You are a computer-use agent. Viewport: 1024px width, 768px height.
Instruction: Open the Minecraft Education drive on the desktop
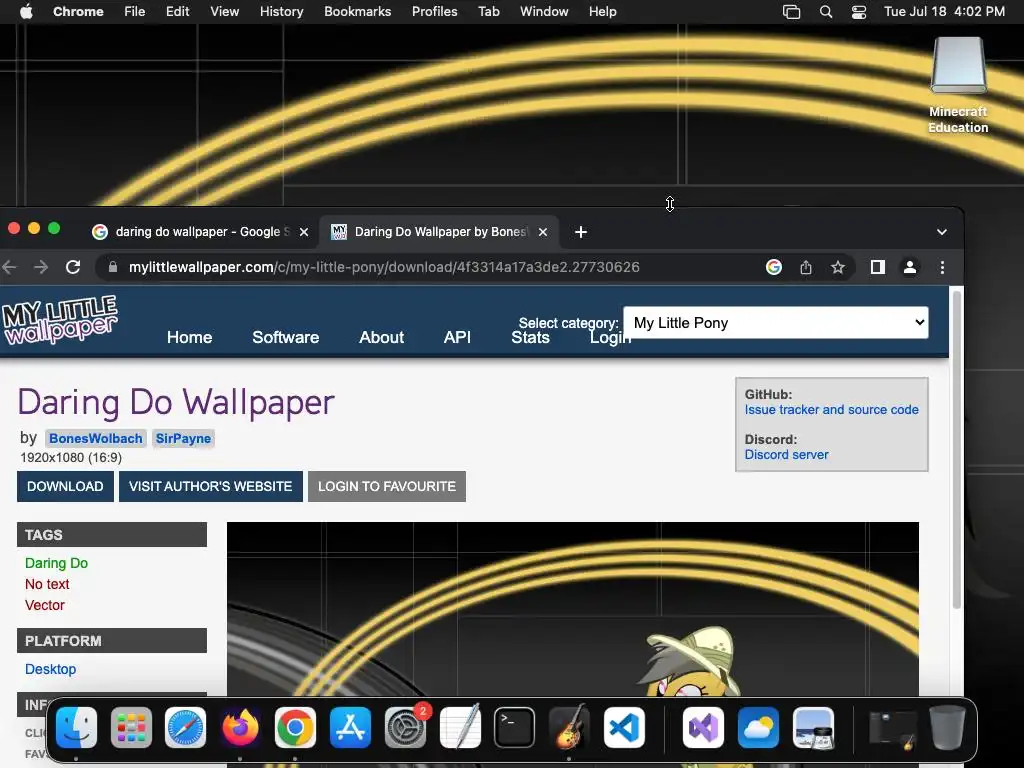point(958,85)
